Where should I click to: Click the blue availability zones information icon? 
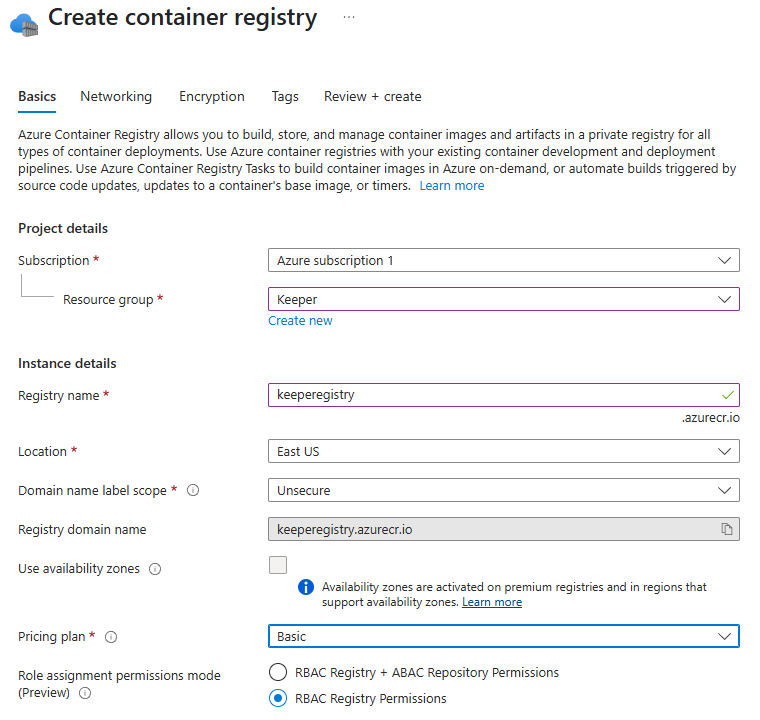(306, 587)
